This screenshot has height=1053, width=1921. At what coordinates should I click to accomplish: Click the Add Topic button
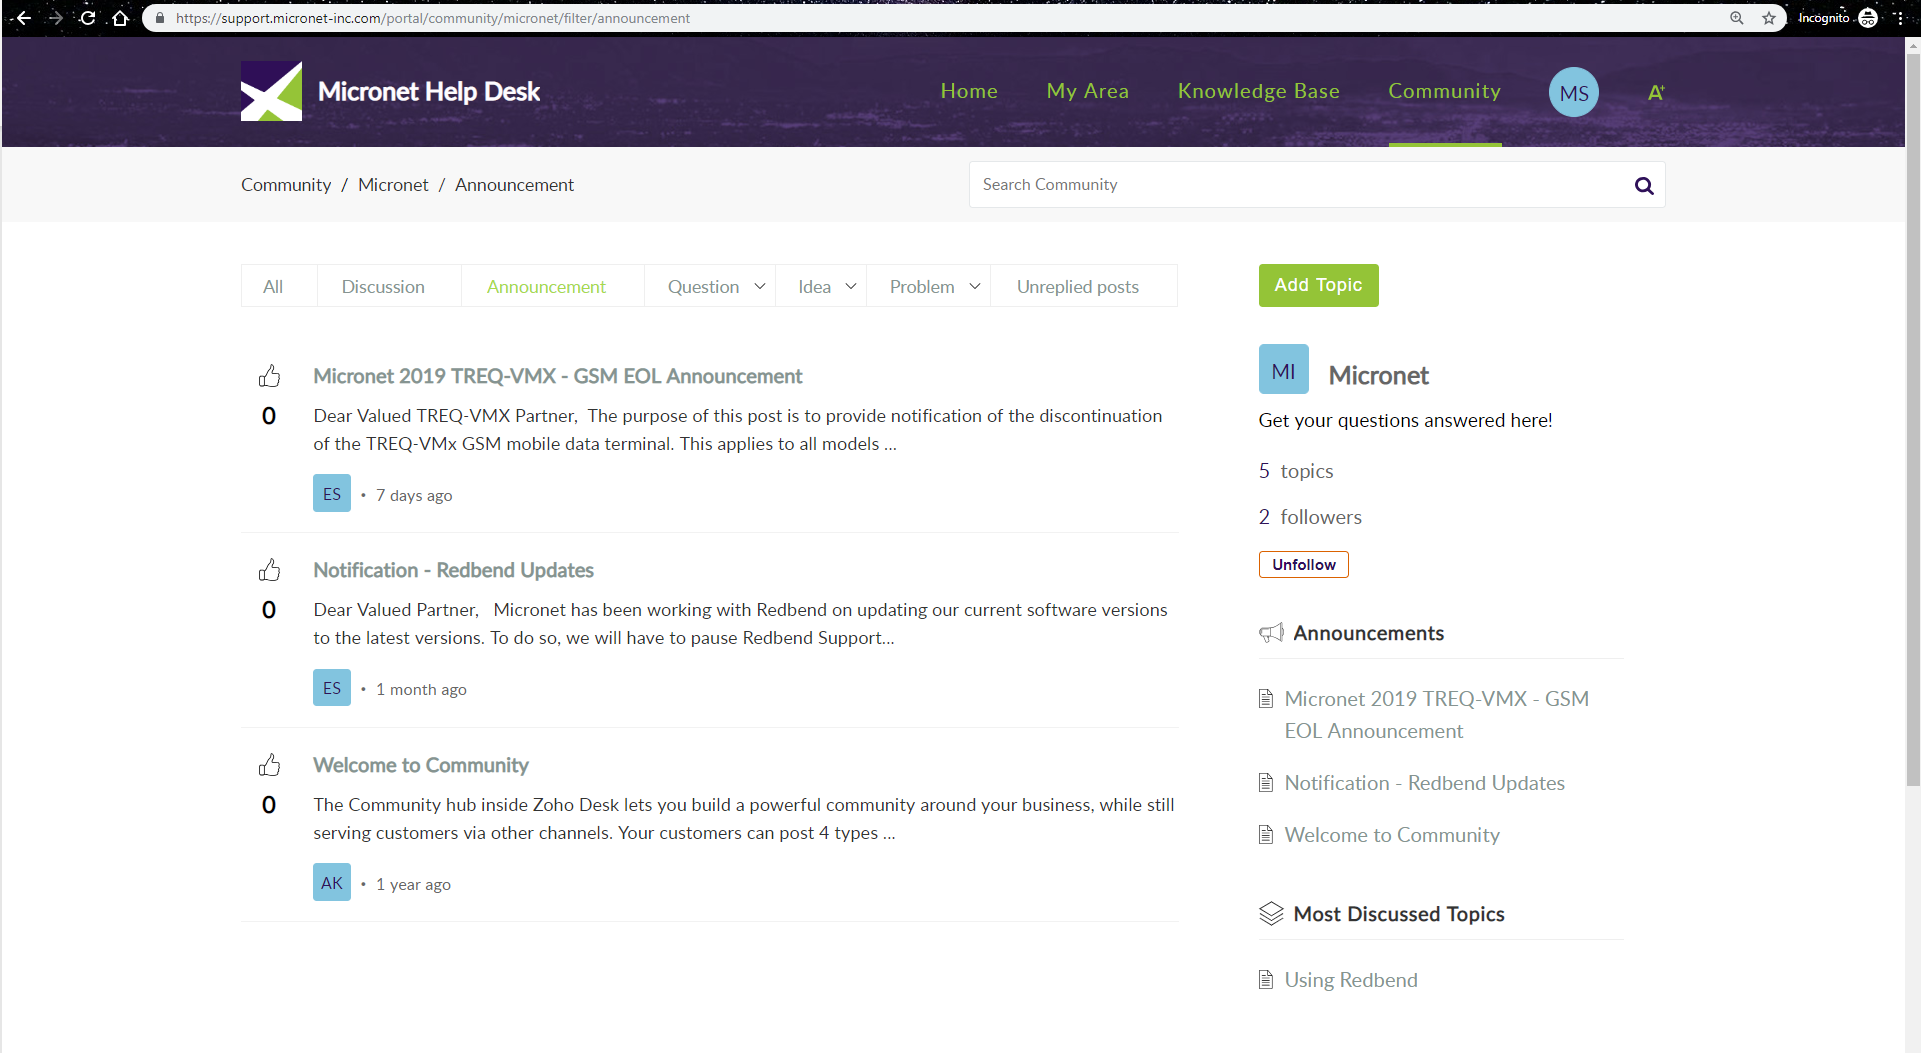1318,285
